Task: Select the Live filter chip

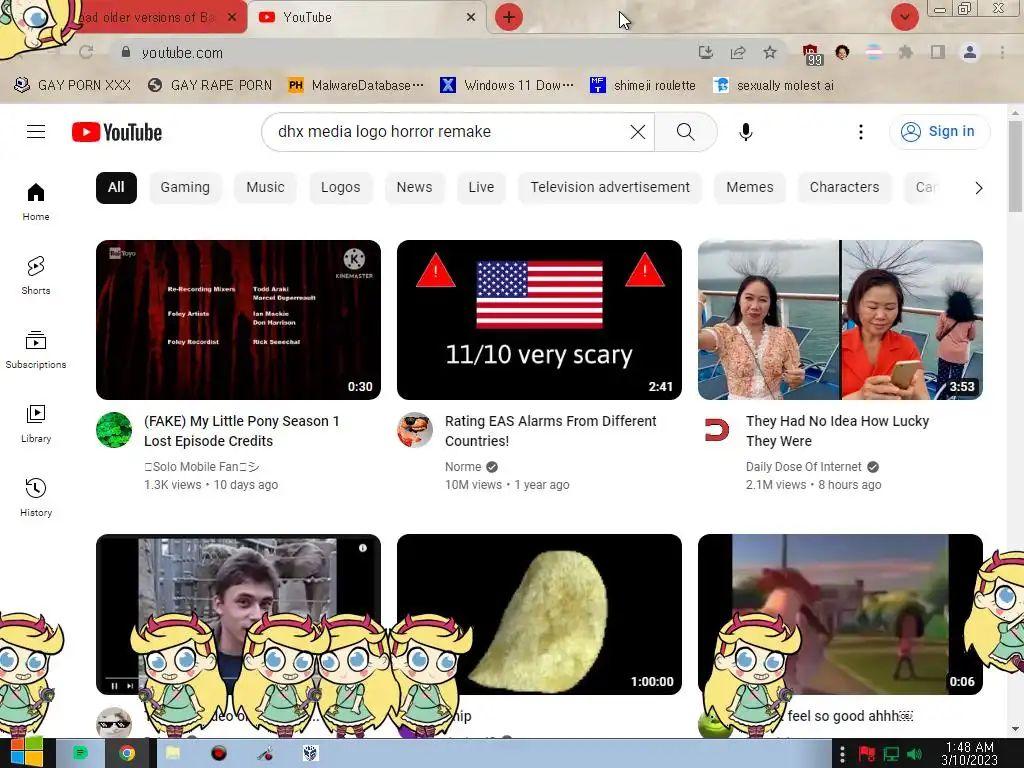Action: pyautogui.click(x=481, y=187)
